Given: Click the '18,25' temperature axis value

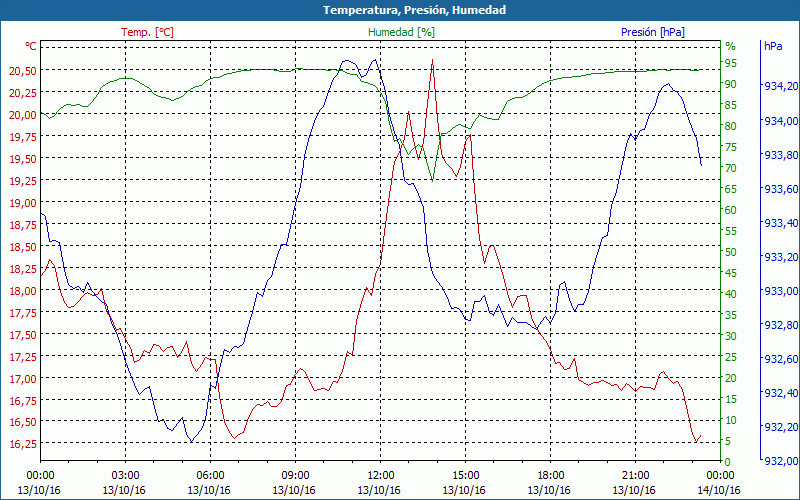Looking at the screenshot, I should pyautogui.click(x=23, y=269).
